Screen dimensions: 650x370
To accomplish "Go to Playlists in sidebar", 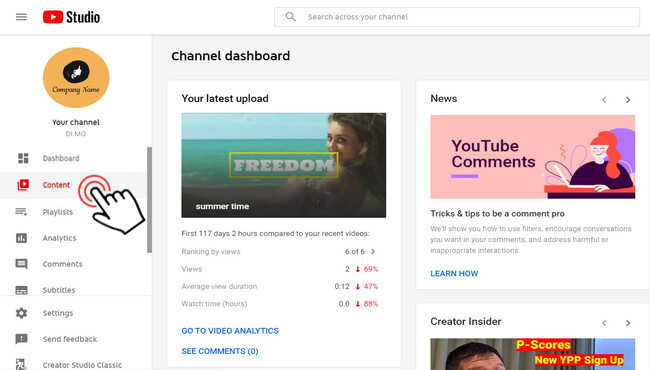I will click(x=58, y=212).
